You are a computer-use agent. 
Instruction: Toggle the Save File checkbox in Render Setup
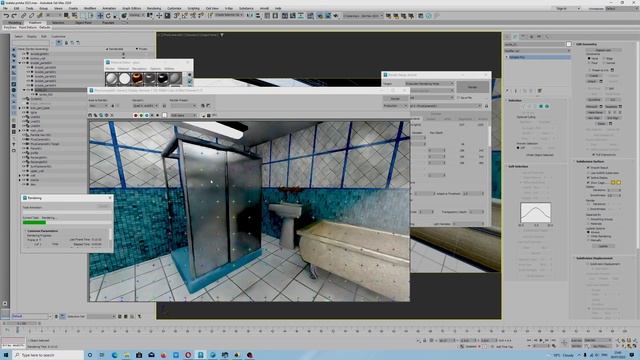click(458, 98)
